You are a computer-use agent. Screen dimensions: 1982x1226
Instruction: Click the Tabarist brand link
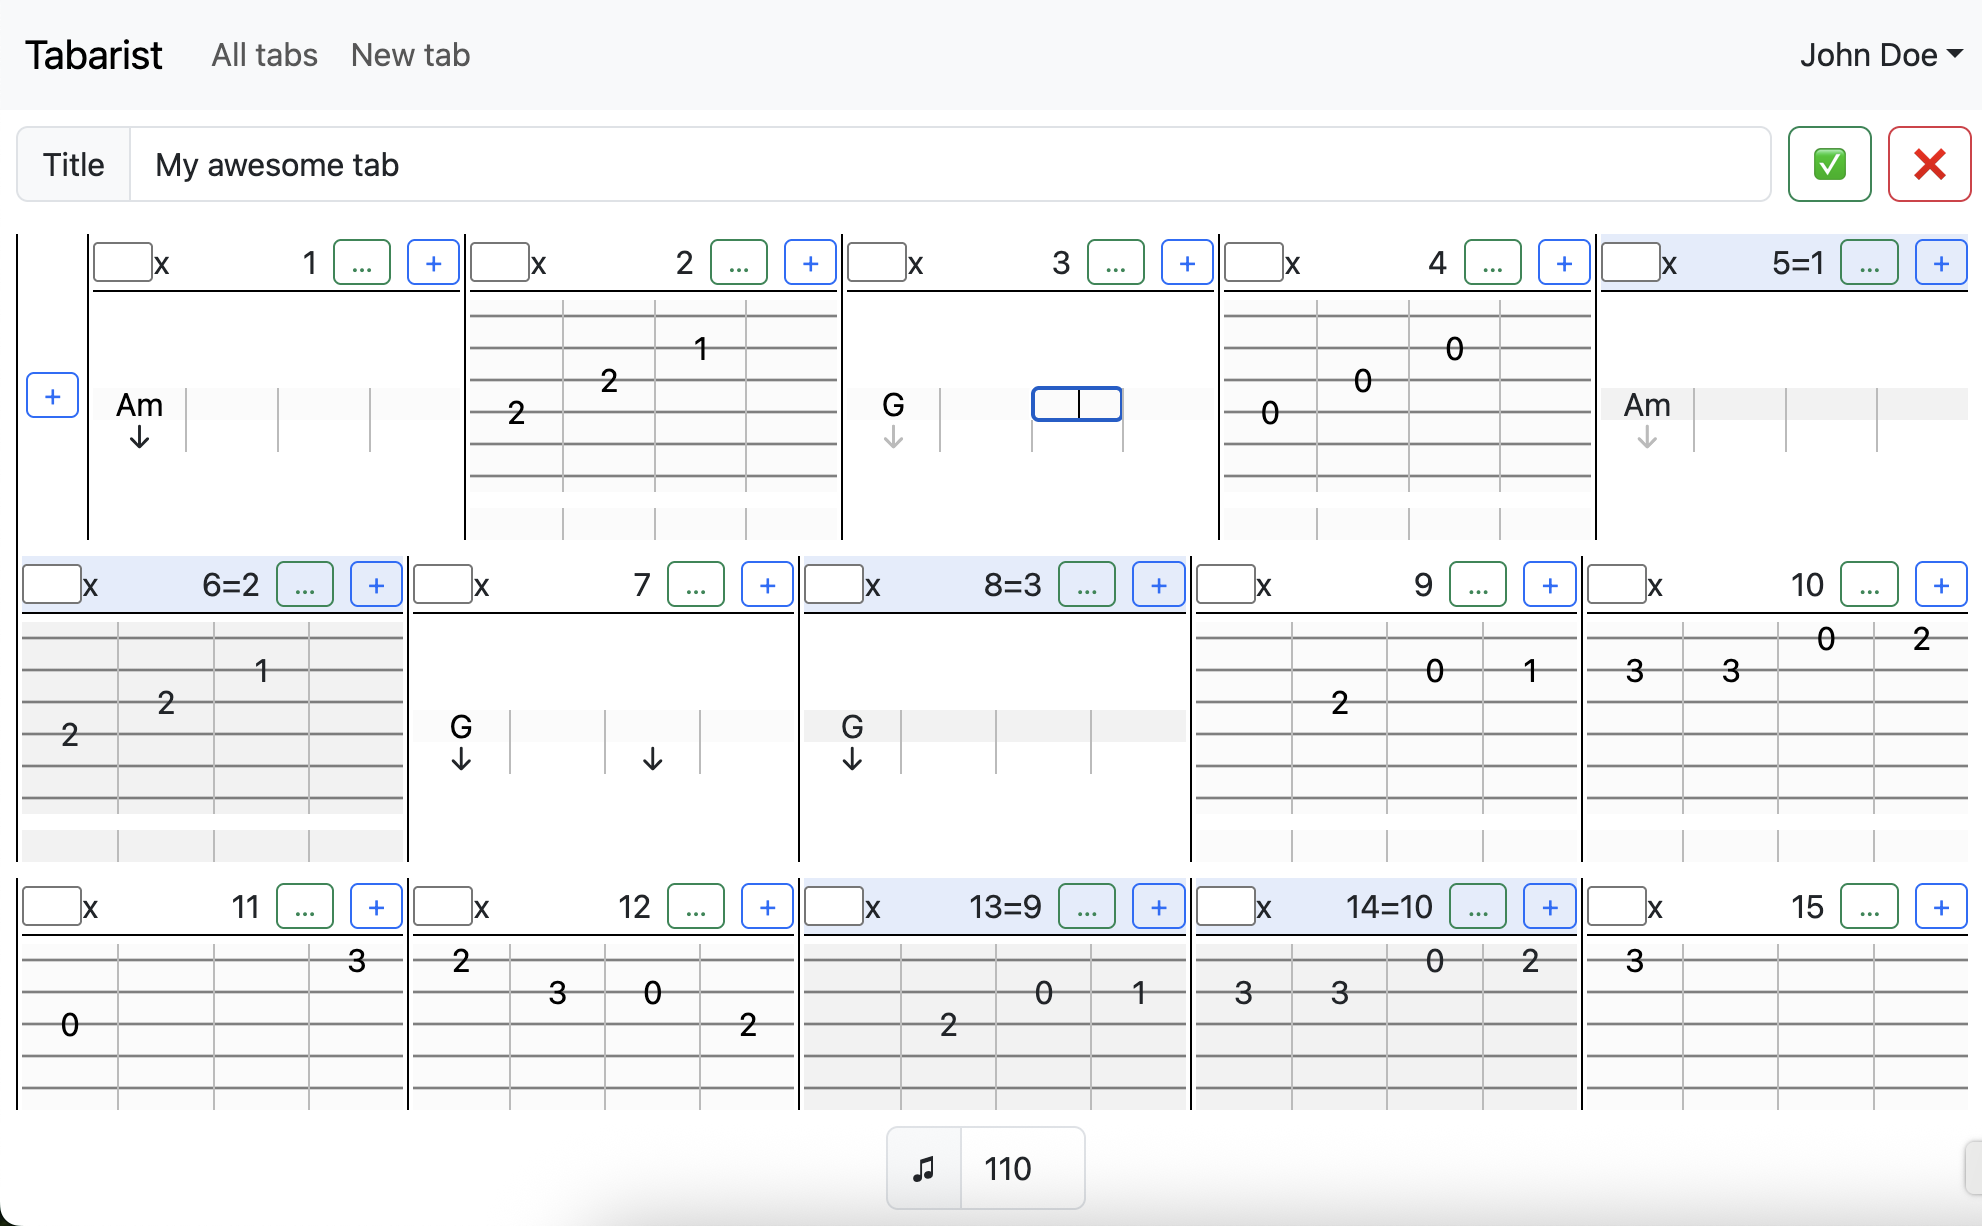[x=94, y=55]
